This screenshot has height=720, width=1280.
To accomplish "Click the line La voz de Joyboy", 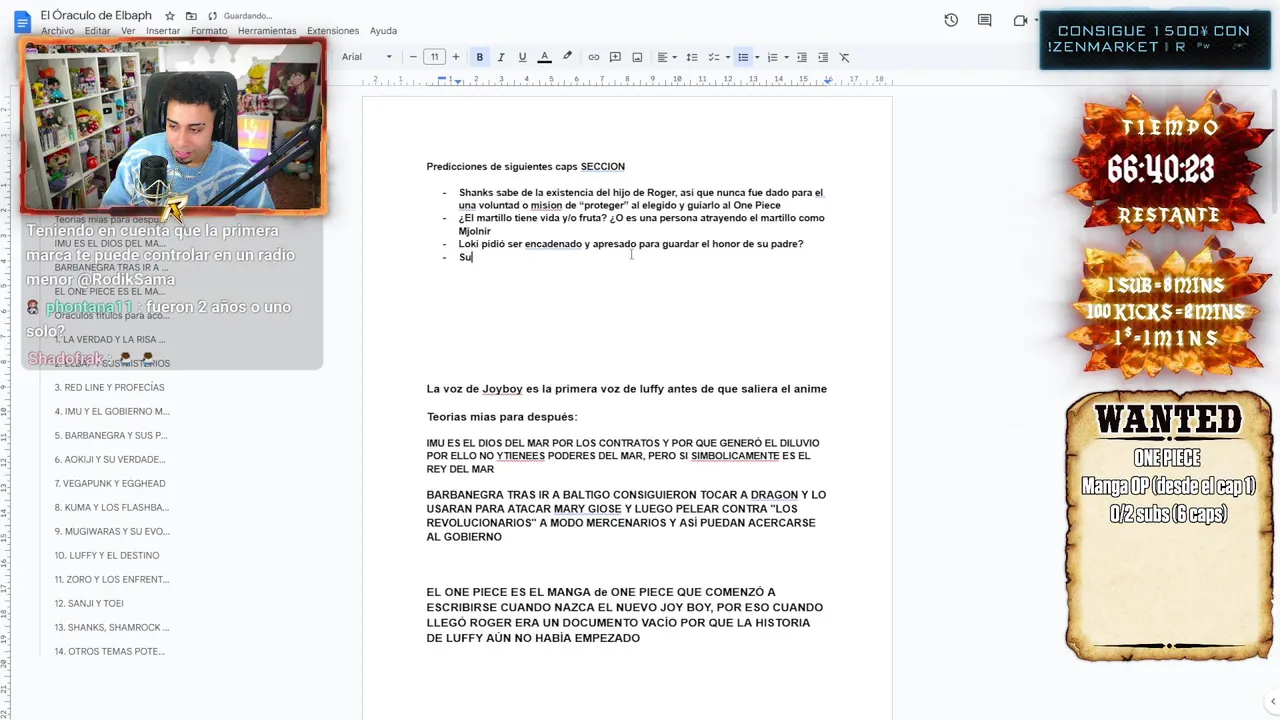I will pyautogui.click(x=626, y=388).
